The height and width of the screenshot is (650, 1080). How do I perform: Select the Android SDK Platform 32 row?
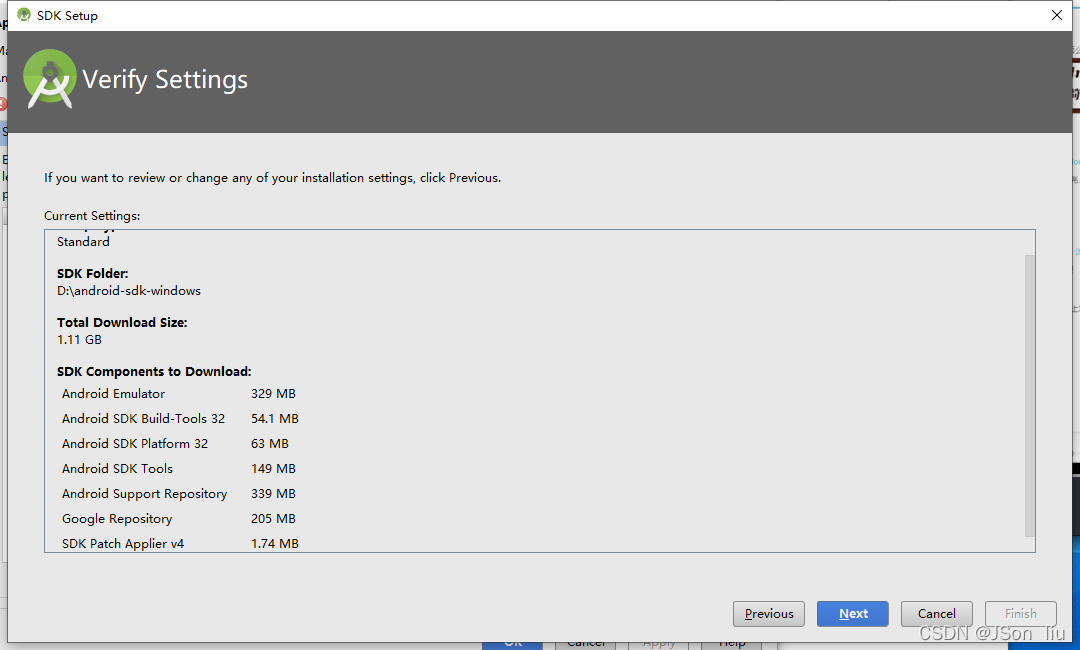click(176, 443)
